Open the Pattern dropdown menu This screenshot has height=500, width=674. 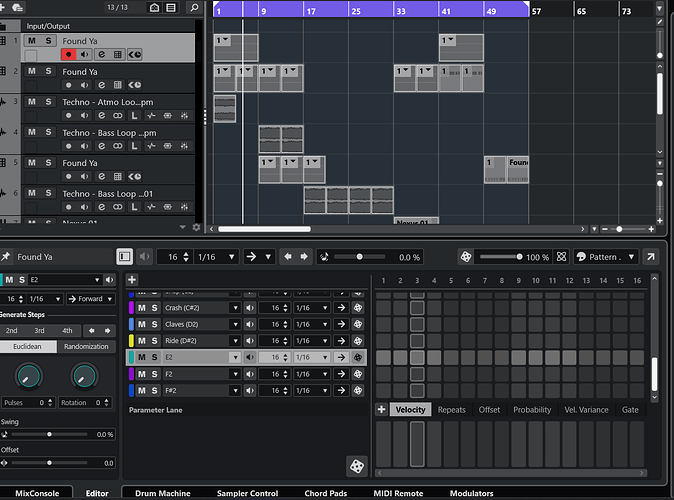[x=606, y=257]
